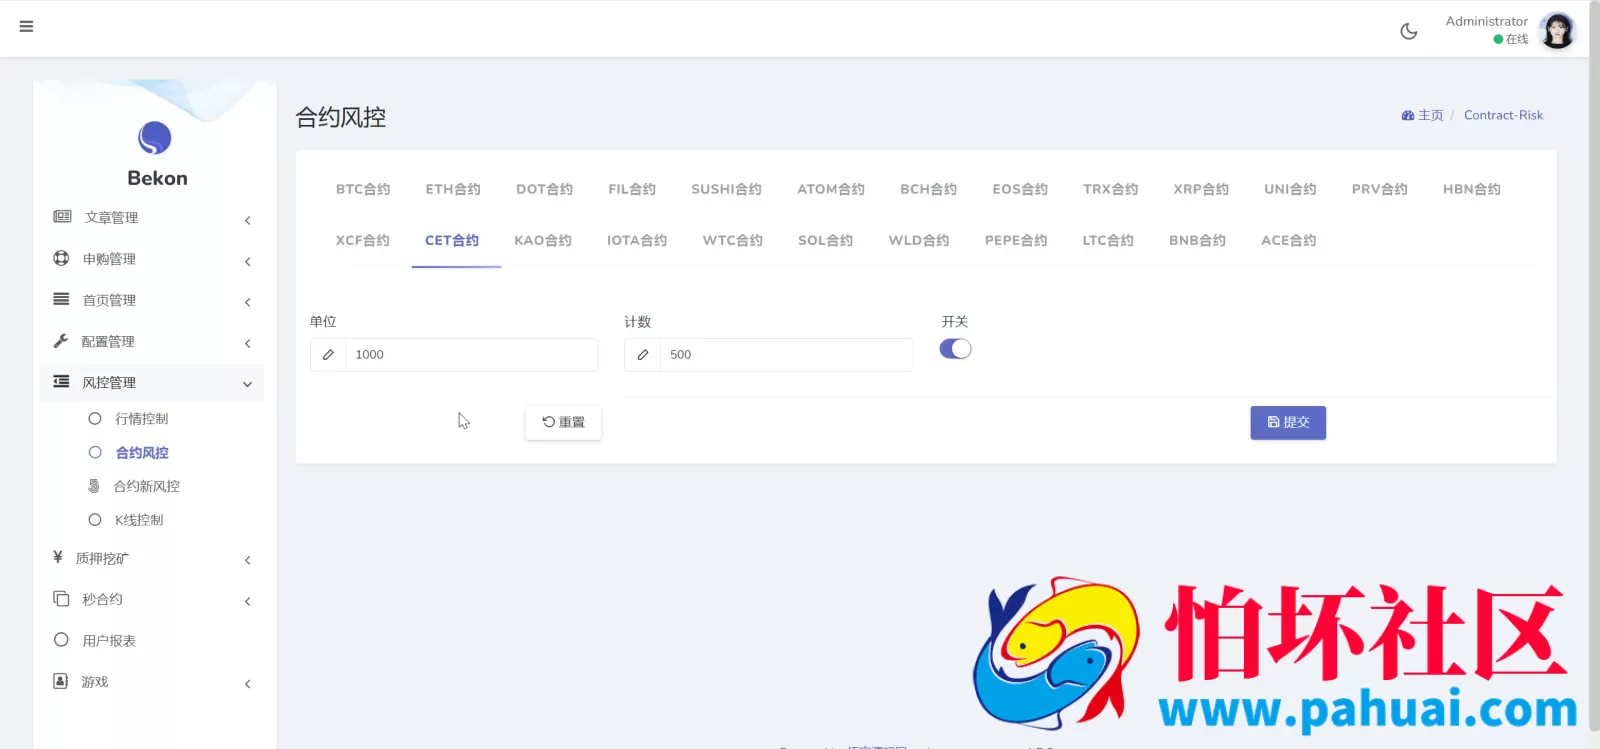This screenshot has height=749, width=1600.
Task: Click the K线控制 circle icon
Action: click(95, 519)
